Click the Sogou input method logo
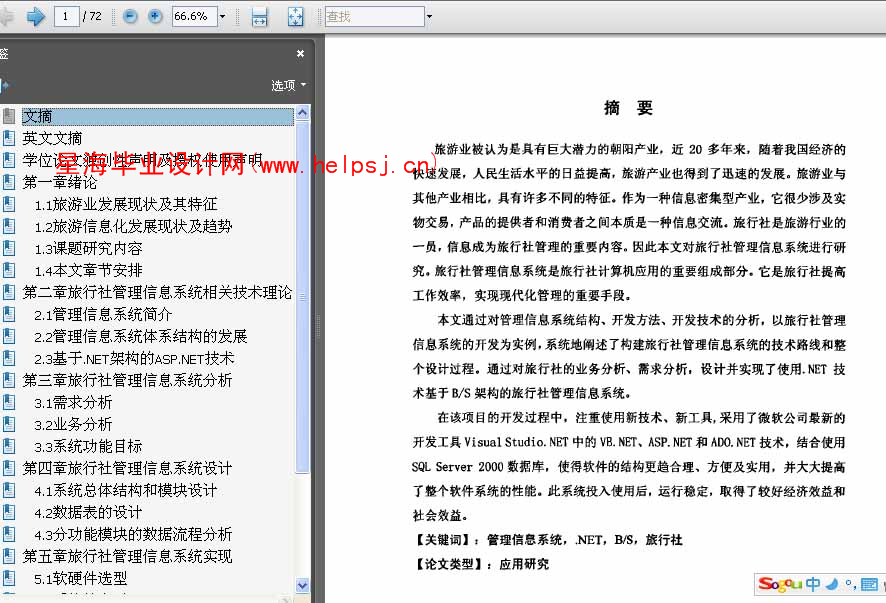Viewport: 886px width, 603px height. click(x=780, y=584)
